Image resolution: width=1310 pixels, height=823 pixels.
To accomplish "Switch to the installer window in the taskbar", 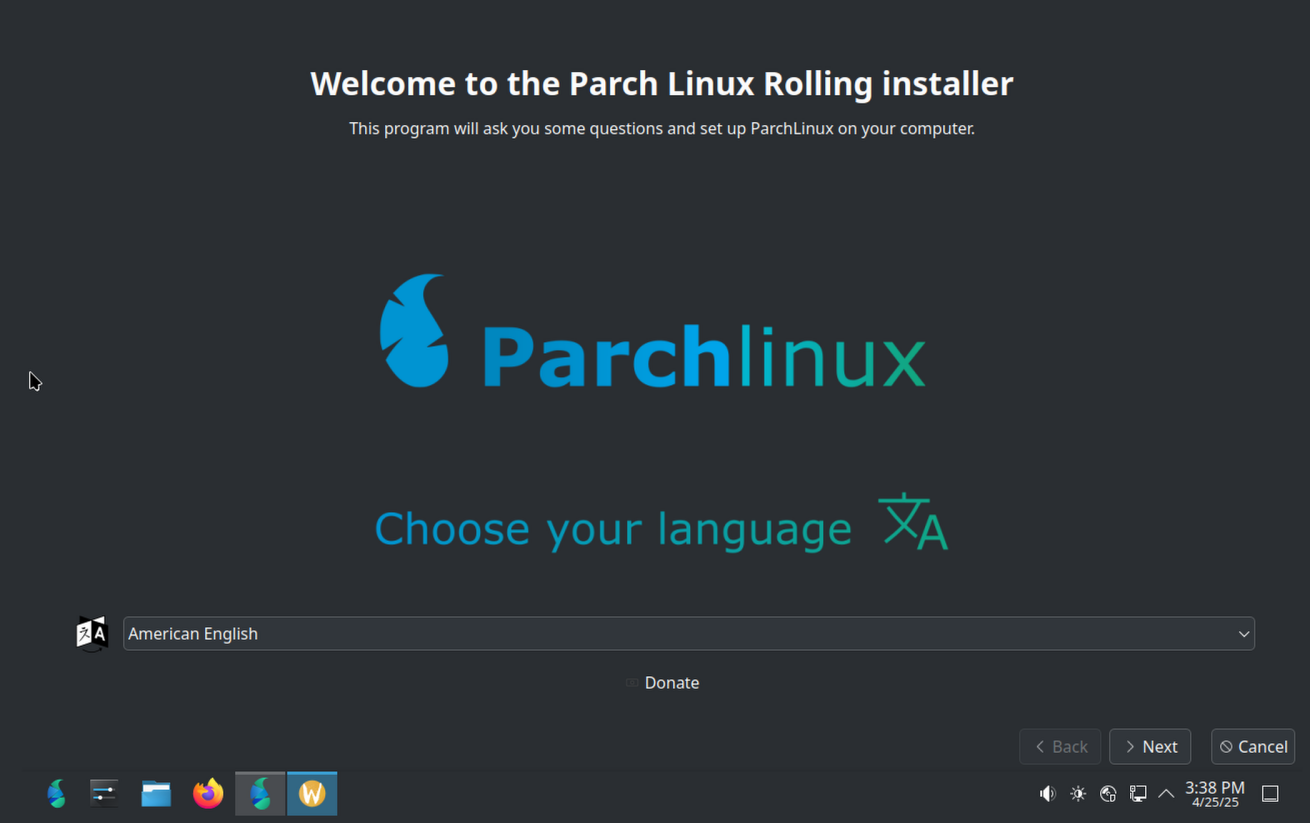I will 259,793.
